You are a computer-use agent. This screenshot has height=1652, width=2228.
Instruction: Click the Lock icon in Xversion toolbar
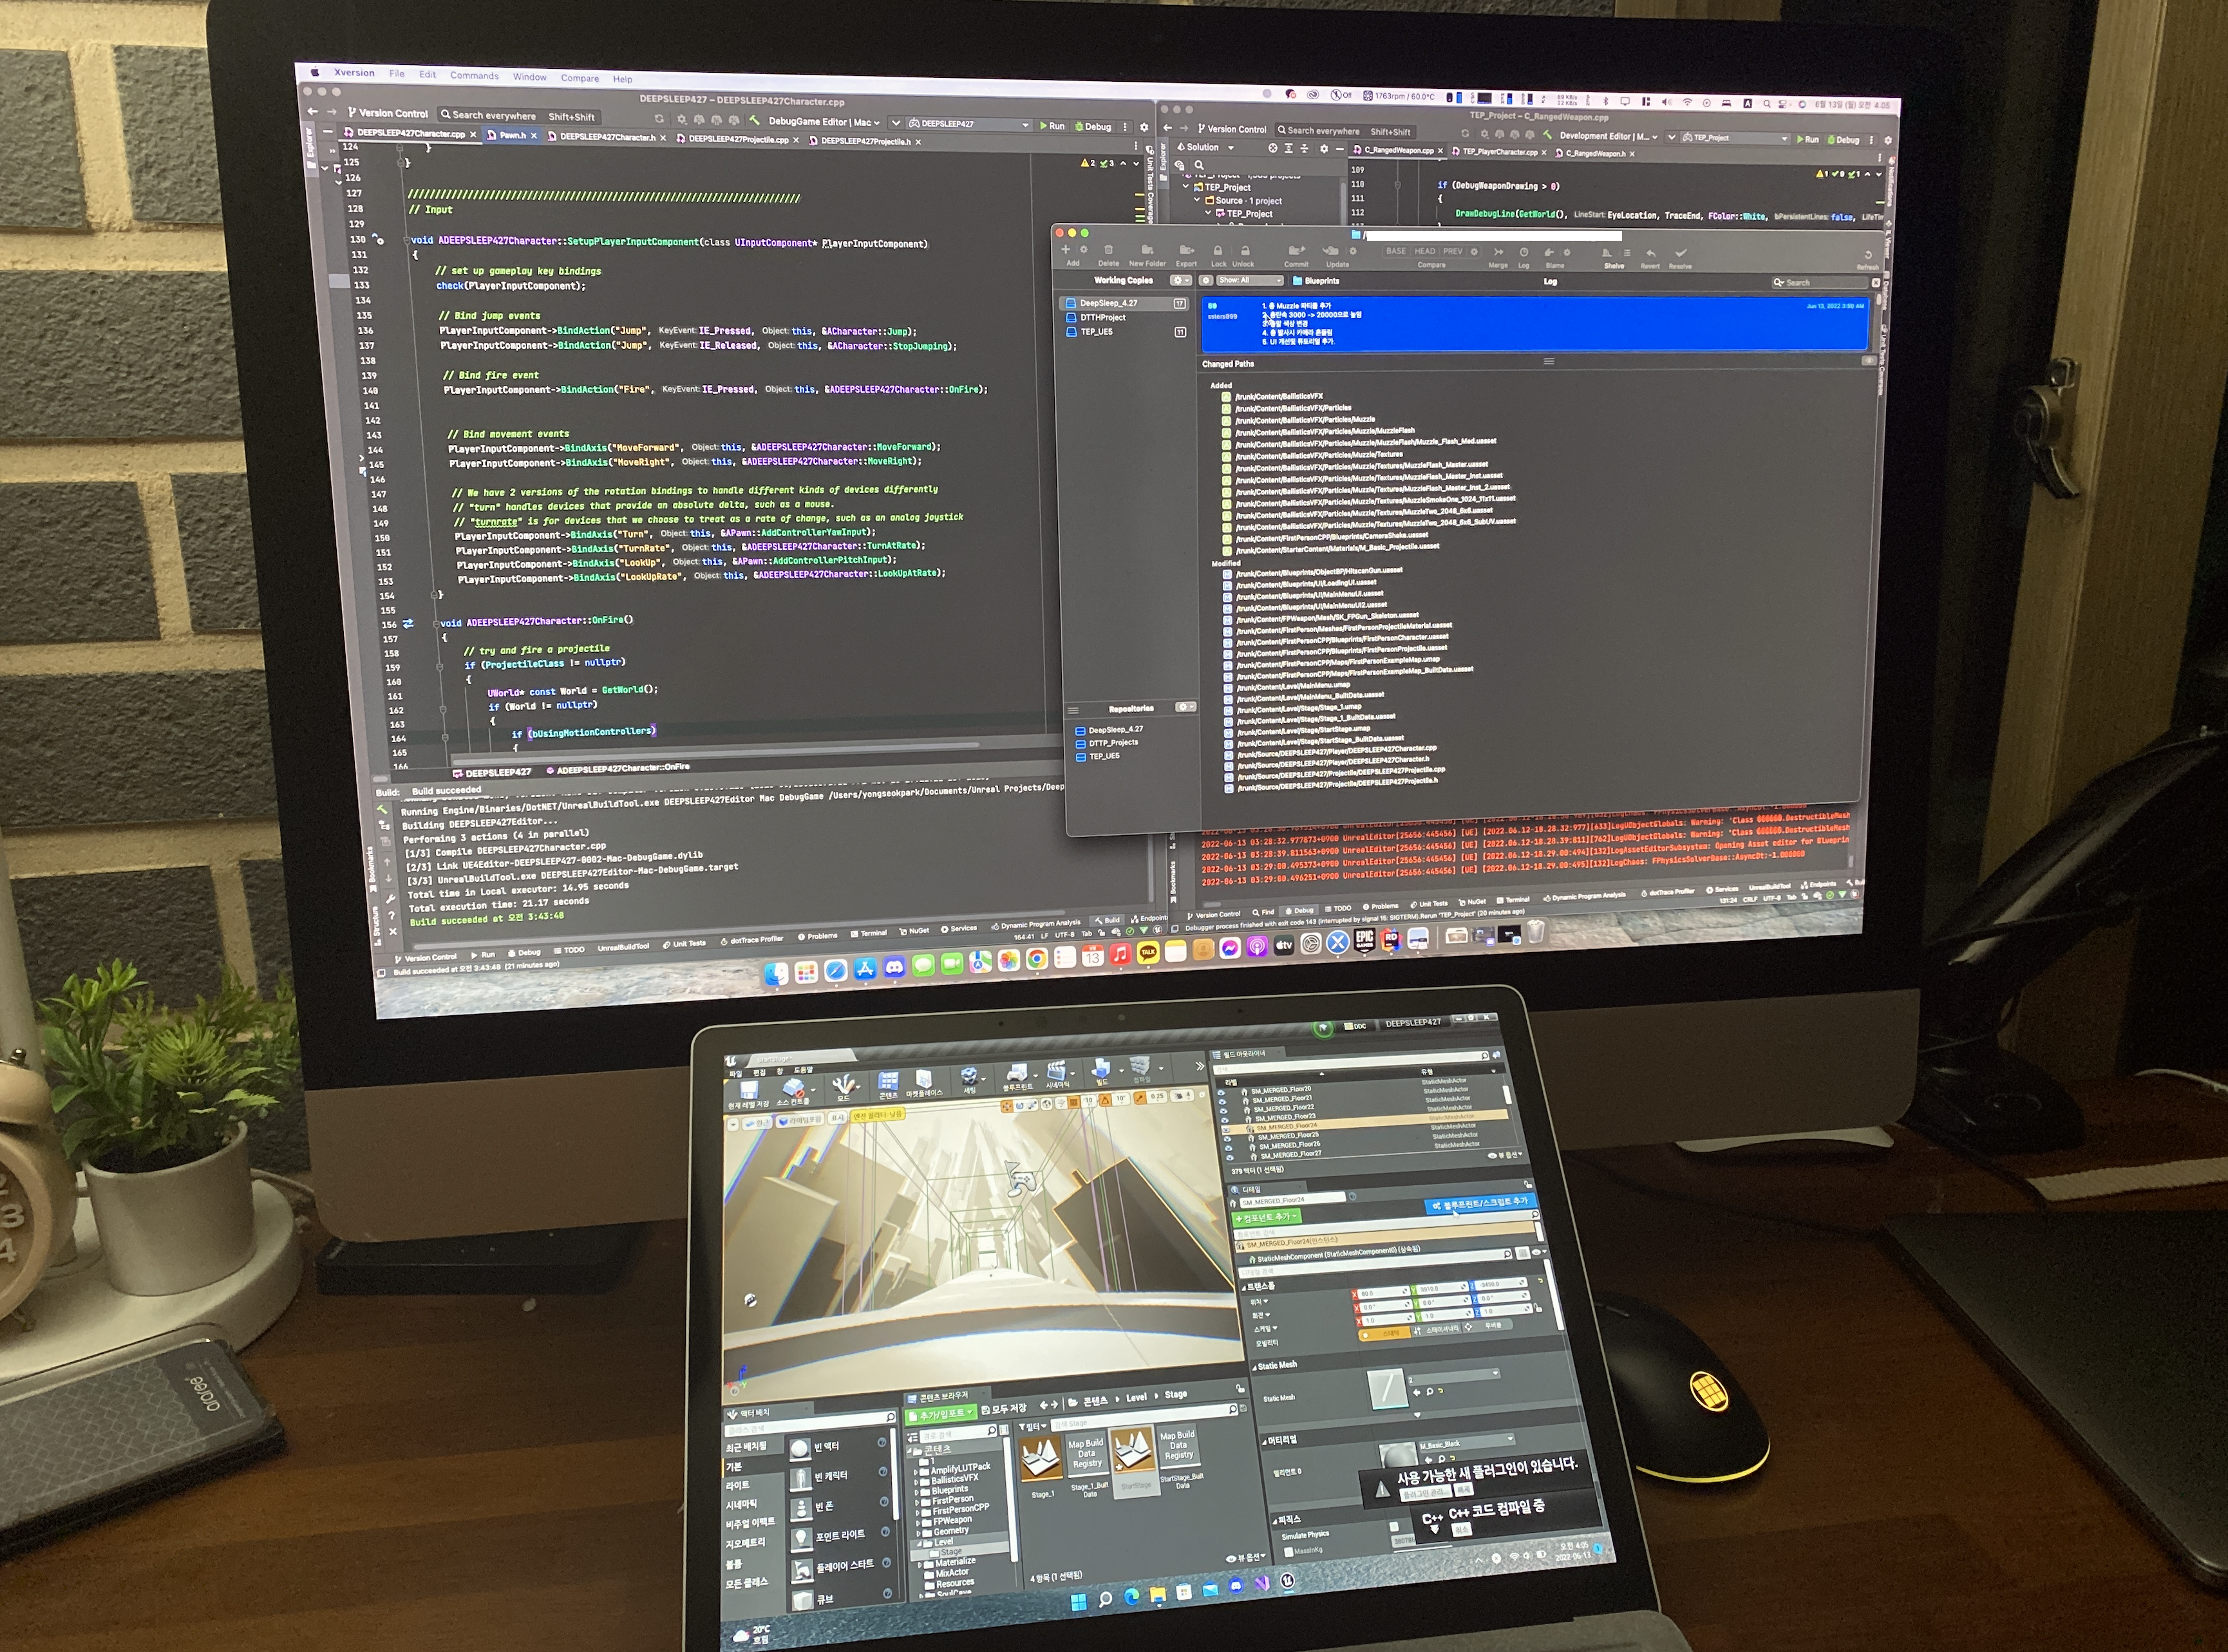point(1217,251)
